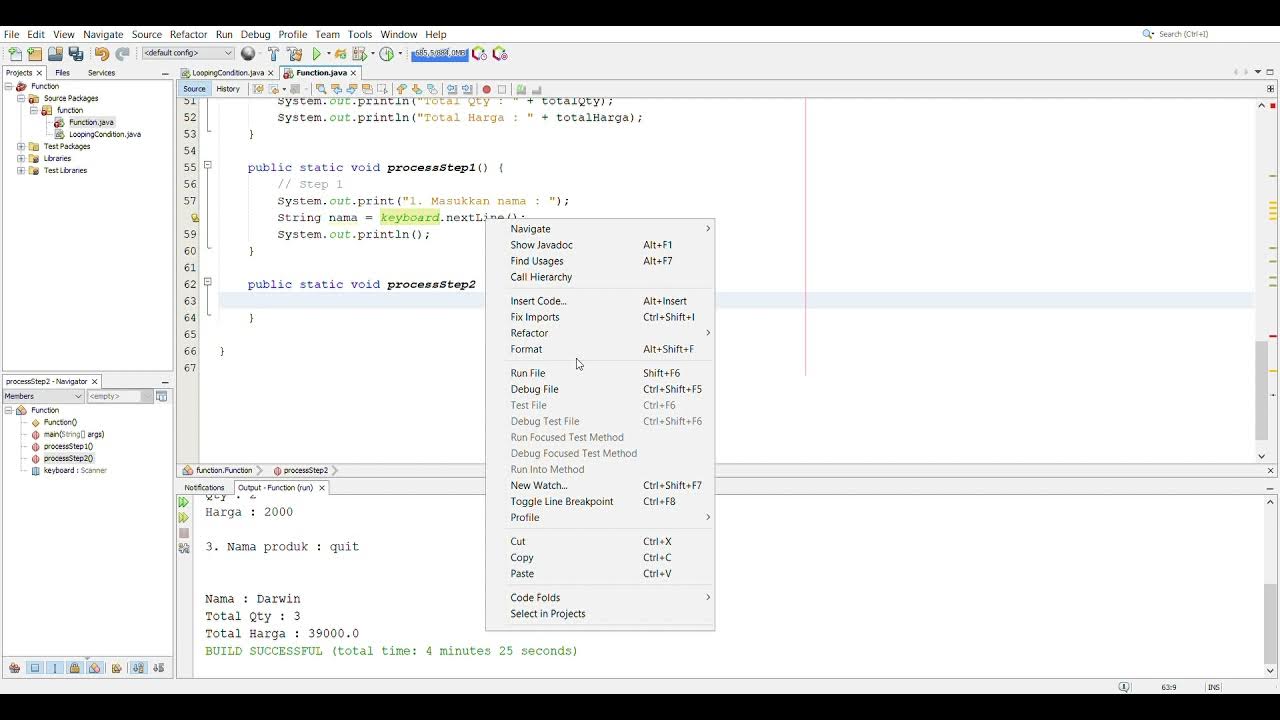
Task: Expand the Test Packages node
Action: click(x=20, y=146)
